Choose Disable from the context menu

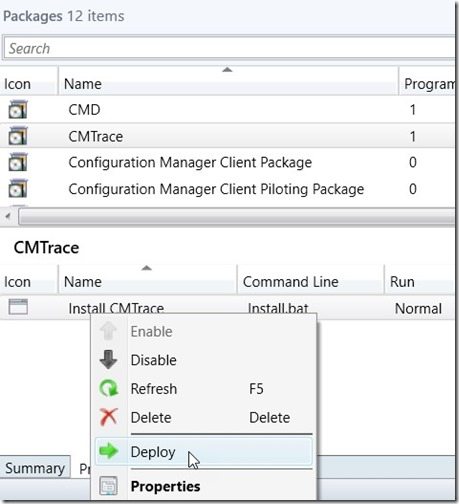pyautogui.click(x=203, y=360)
